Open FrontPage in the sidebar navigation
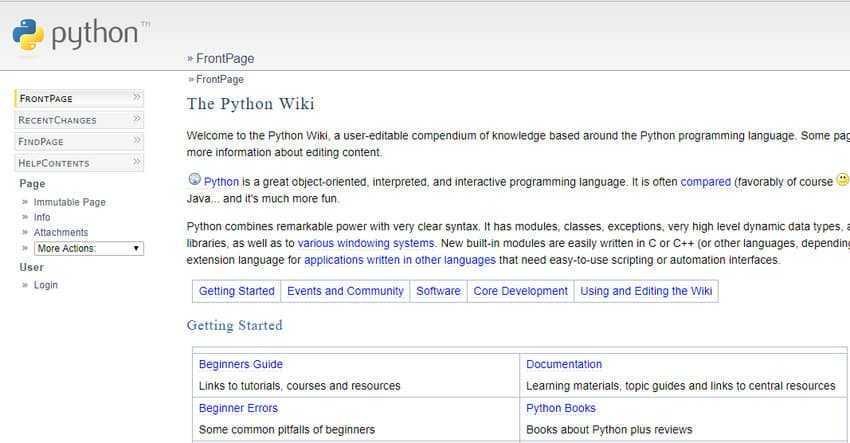Image resolution: width=850 pixels, height=443 pixels. click(79, 98)
